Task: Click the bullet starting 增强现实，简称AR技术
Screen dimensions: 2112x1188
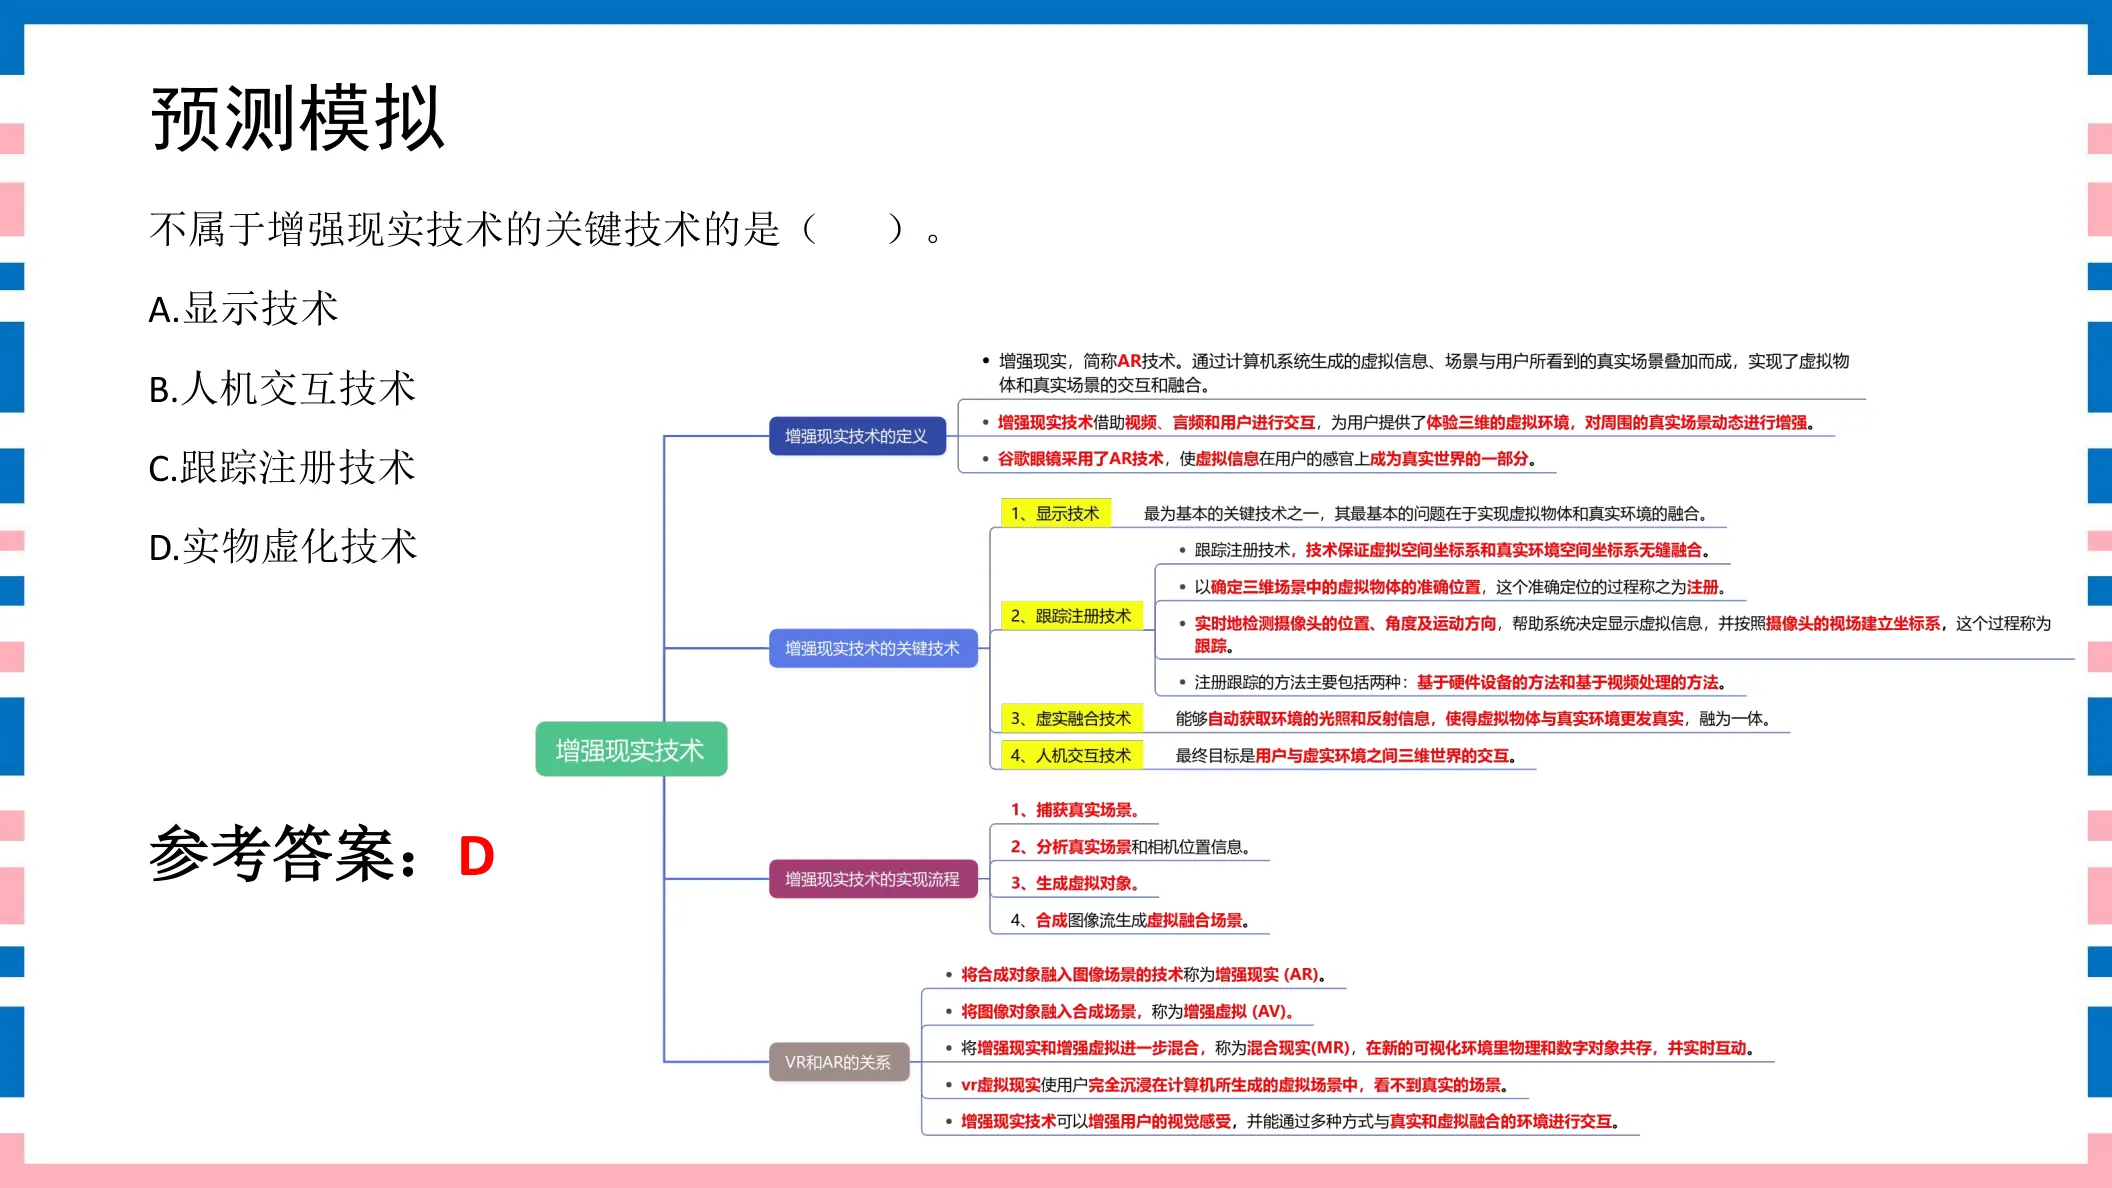Action: [x=1424, y=373]
